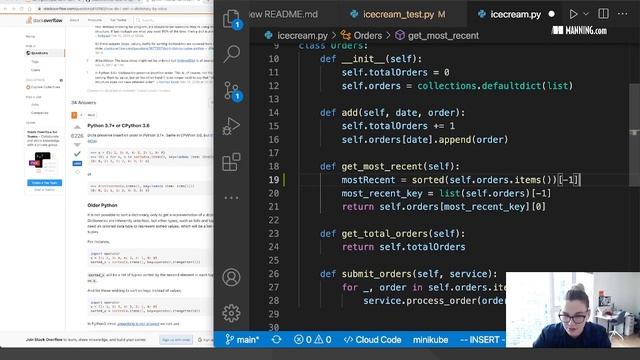640x360 pixels.
Task: Click the unsaved dot on icecream.py tab
Action: [x=551, y=14]
